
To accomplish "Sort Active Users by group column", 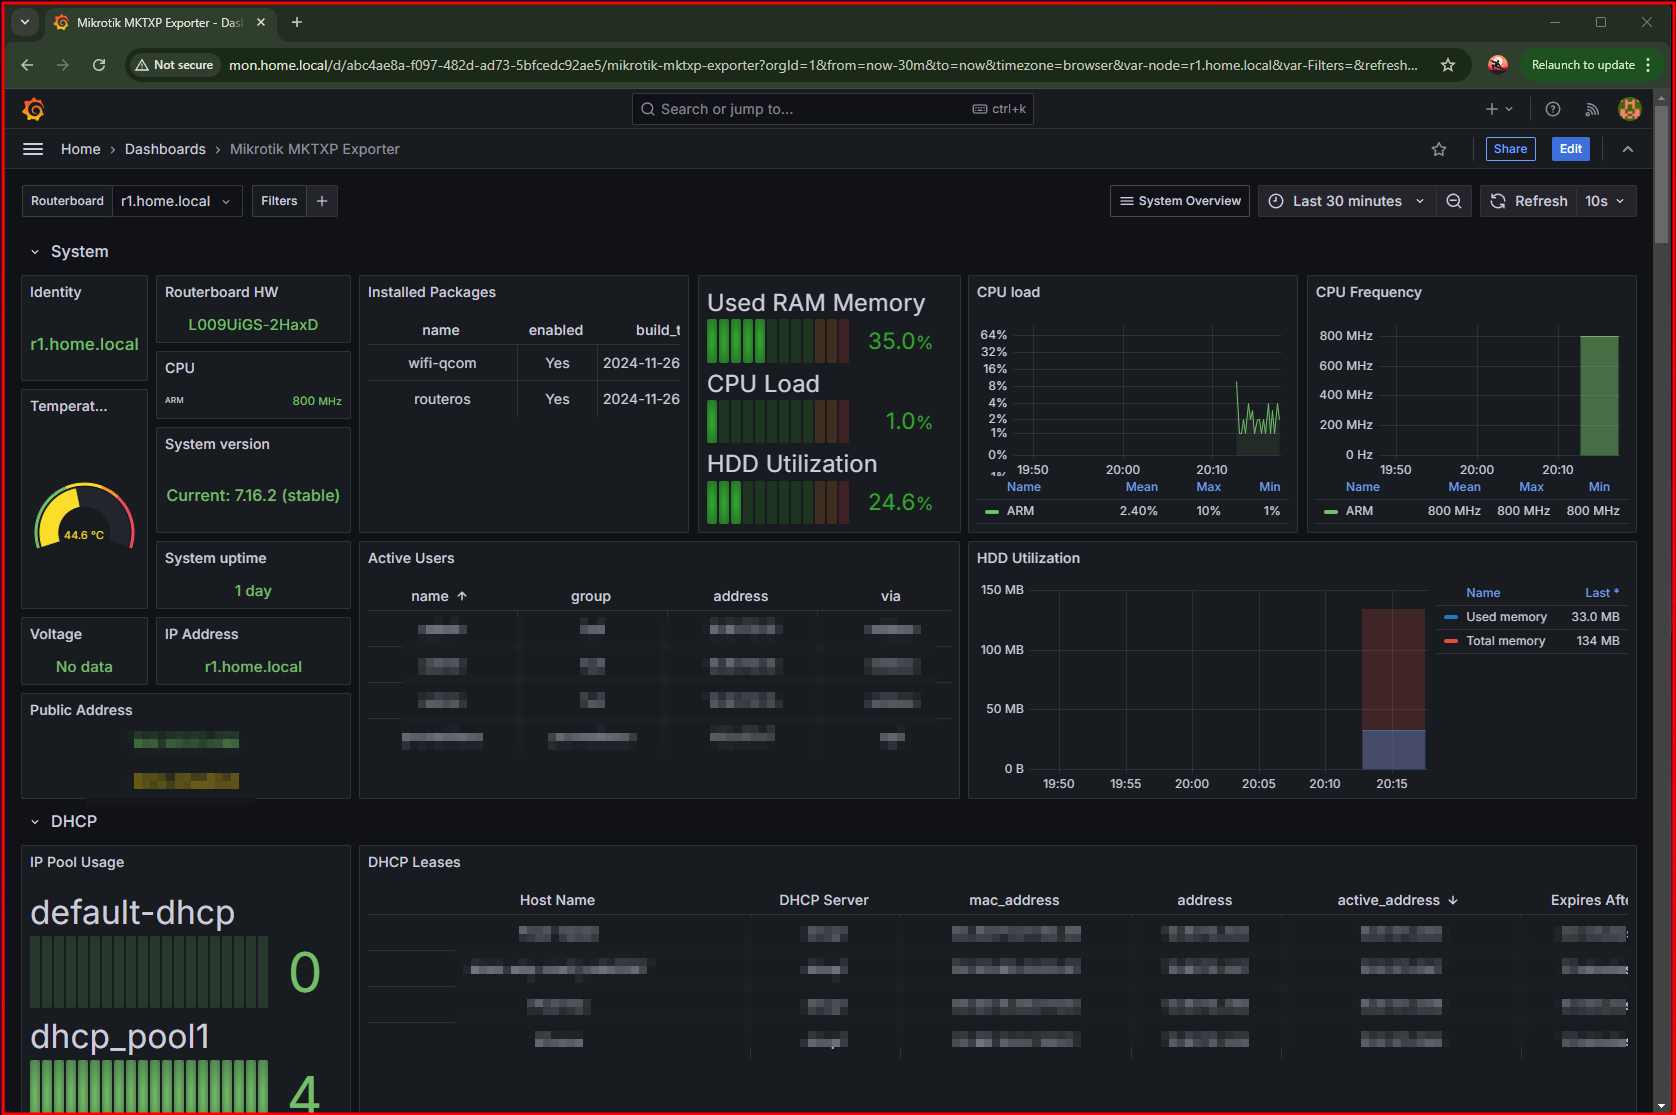I will pyautogui.click(x=591, y=596).
